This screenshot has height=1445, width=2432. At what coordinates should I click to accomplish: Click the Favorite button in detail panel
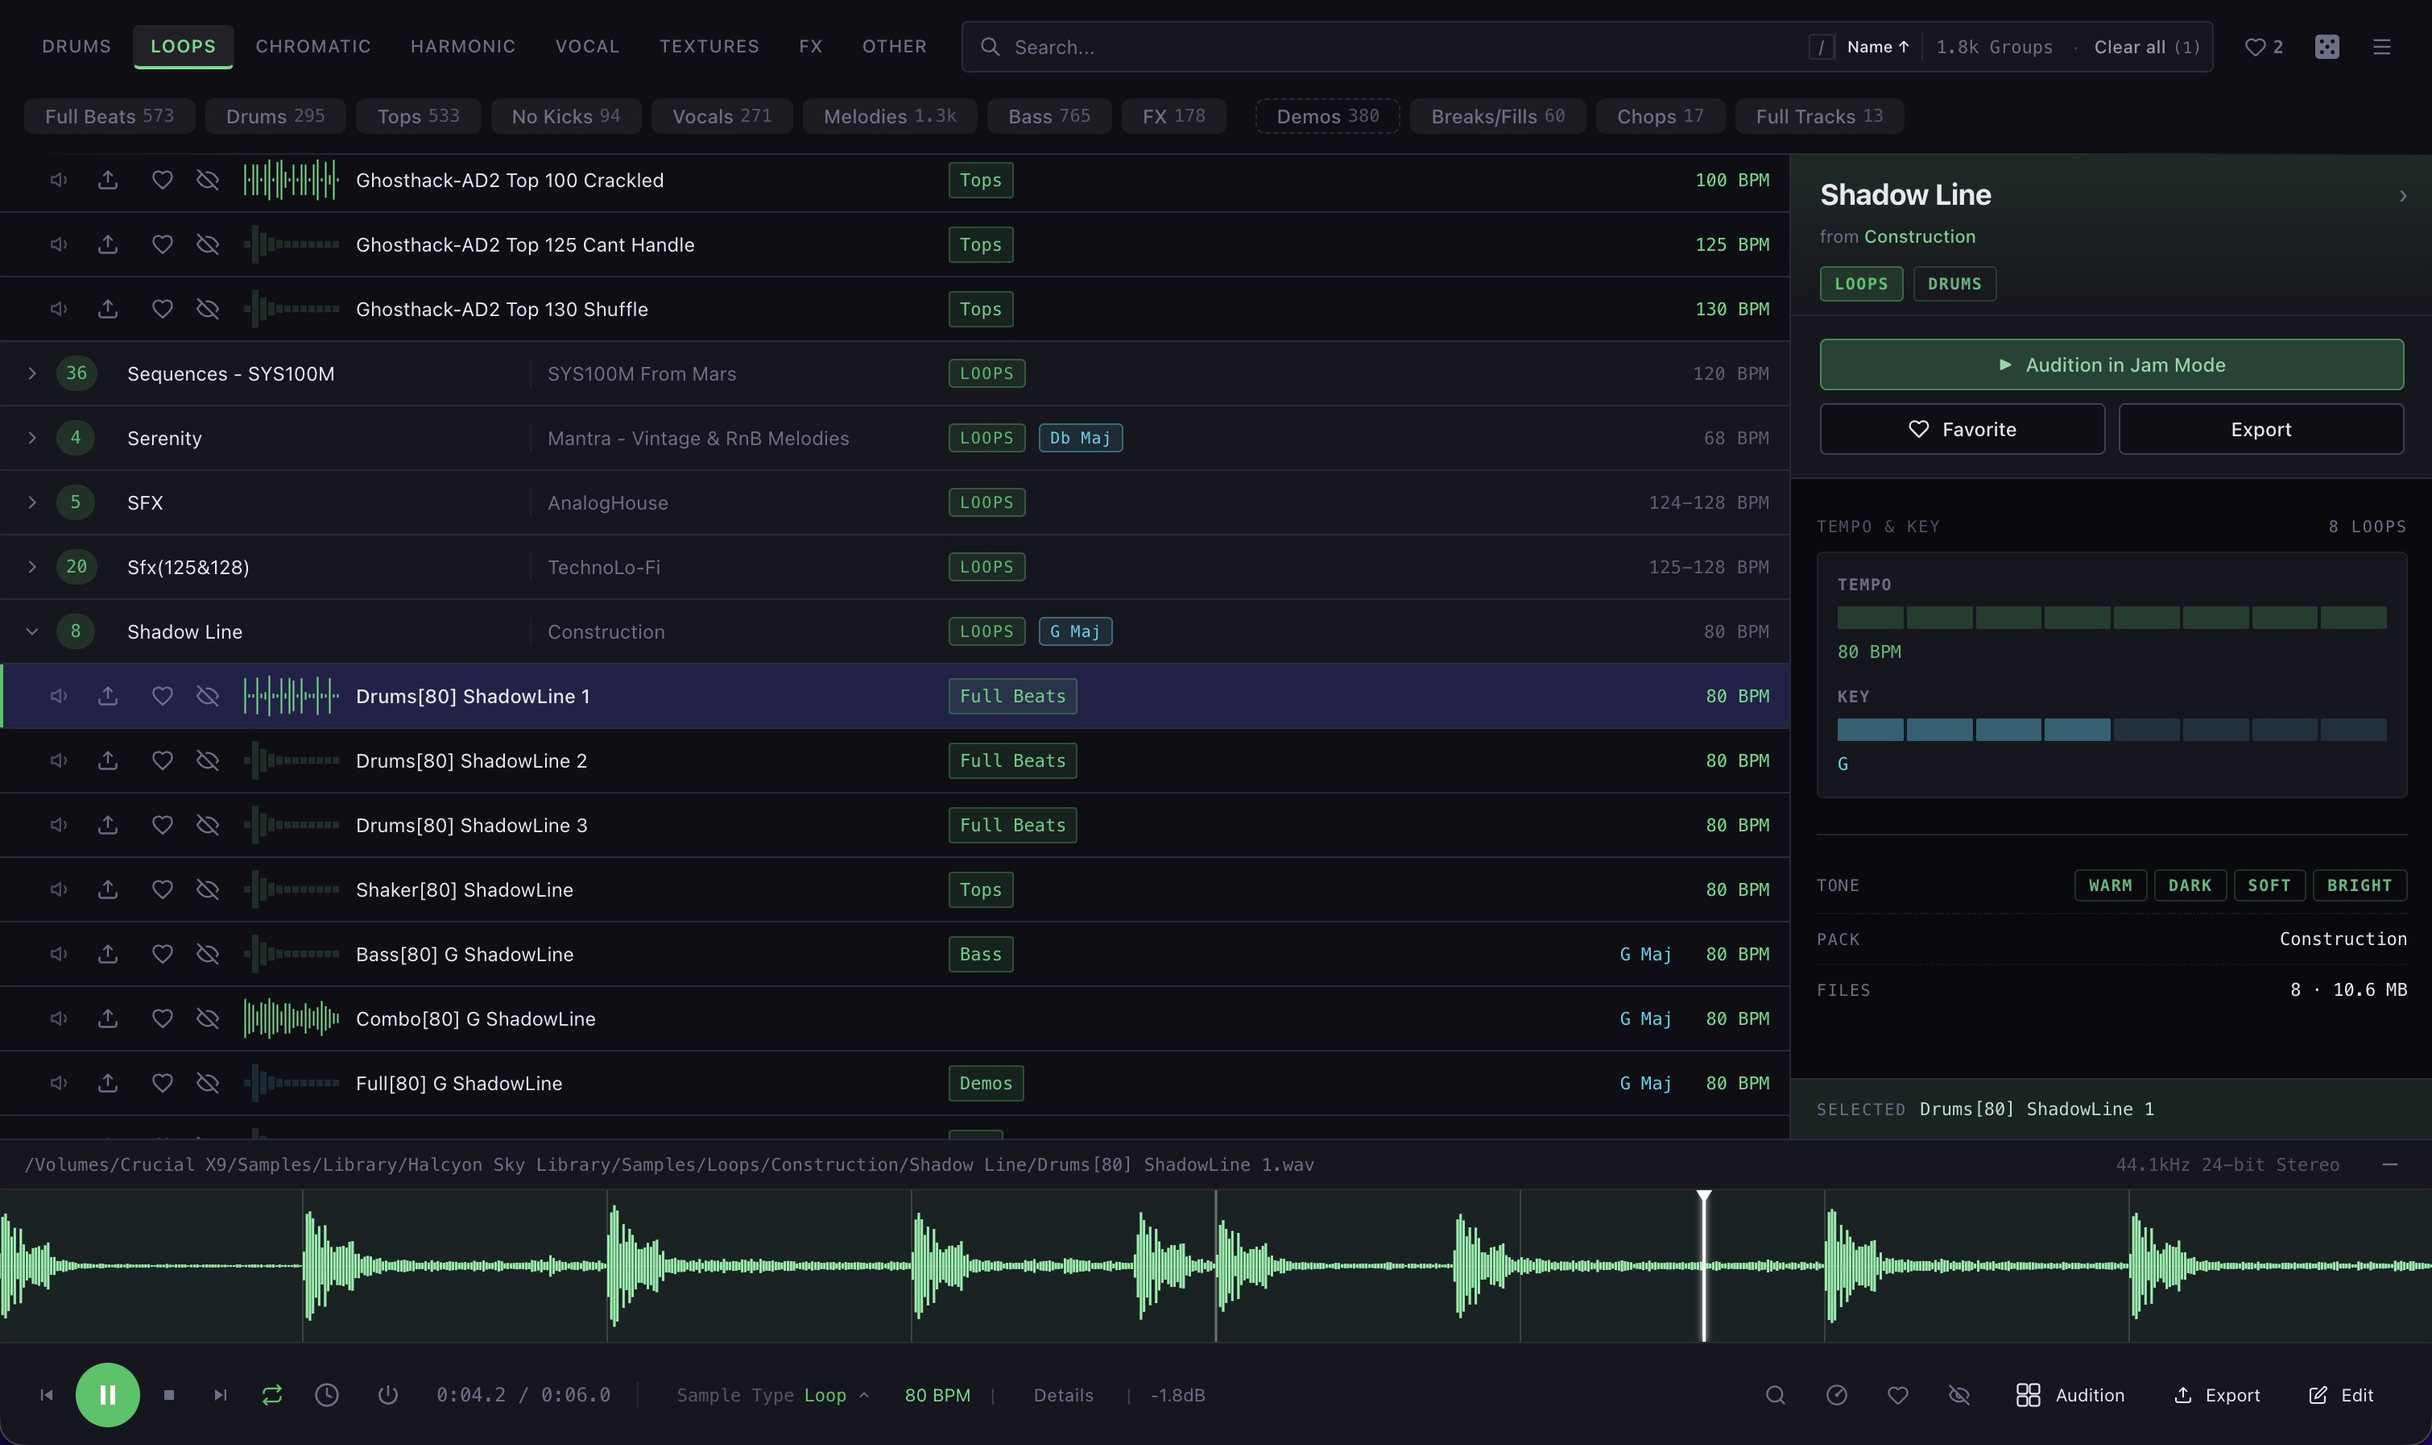tap(1962, 429)
